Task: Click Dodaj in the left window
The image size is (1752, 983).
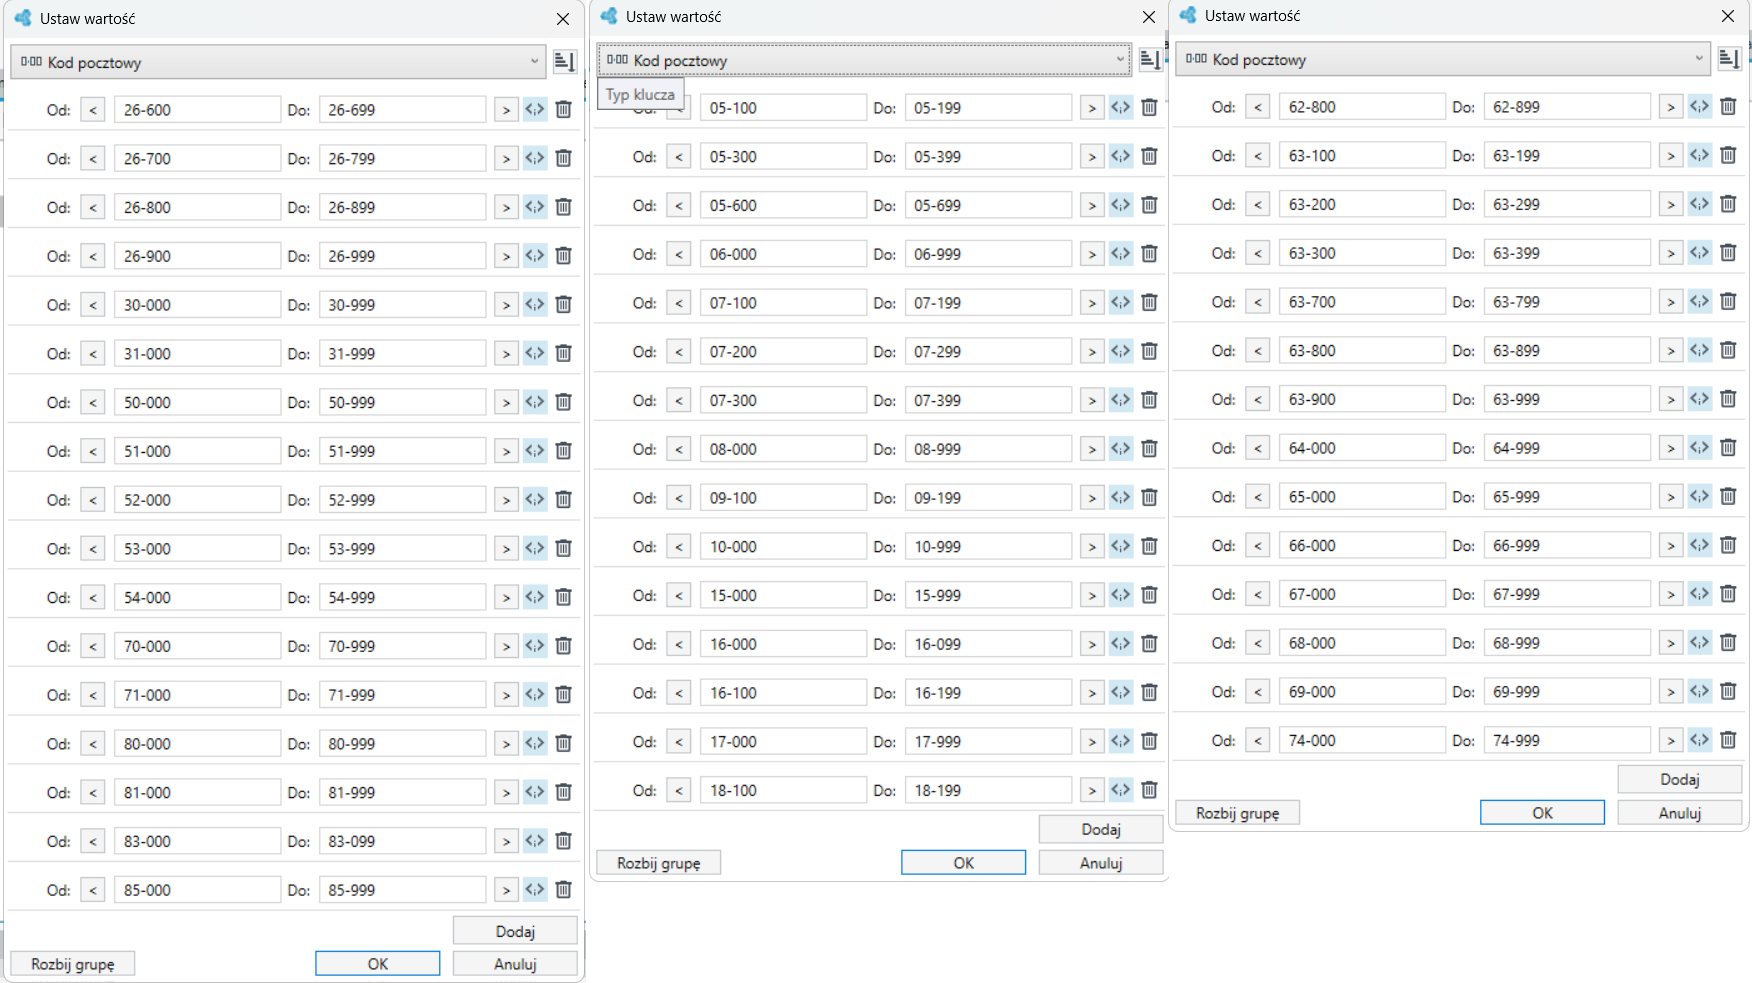Action: click(515, 931)
